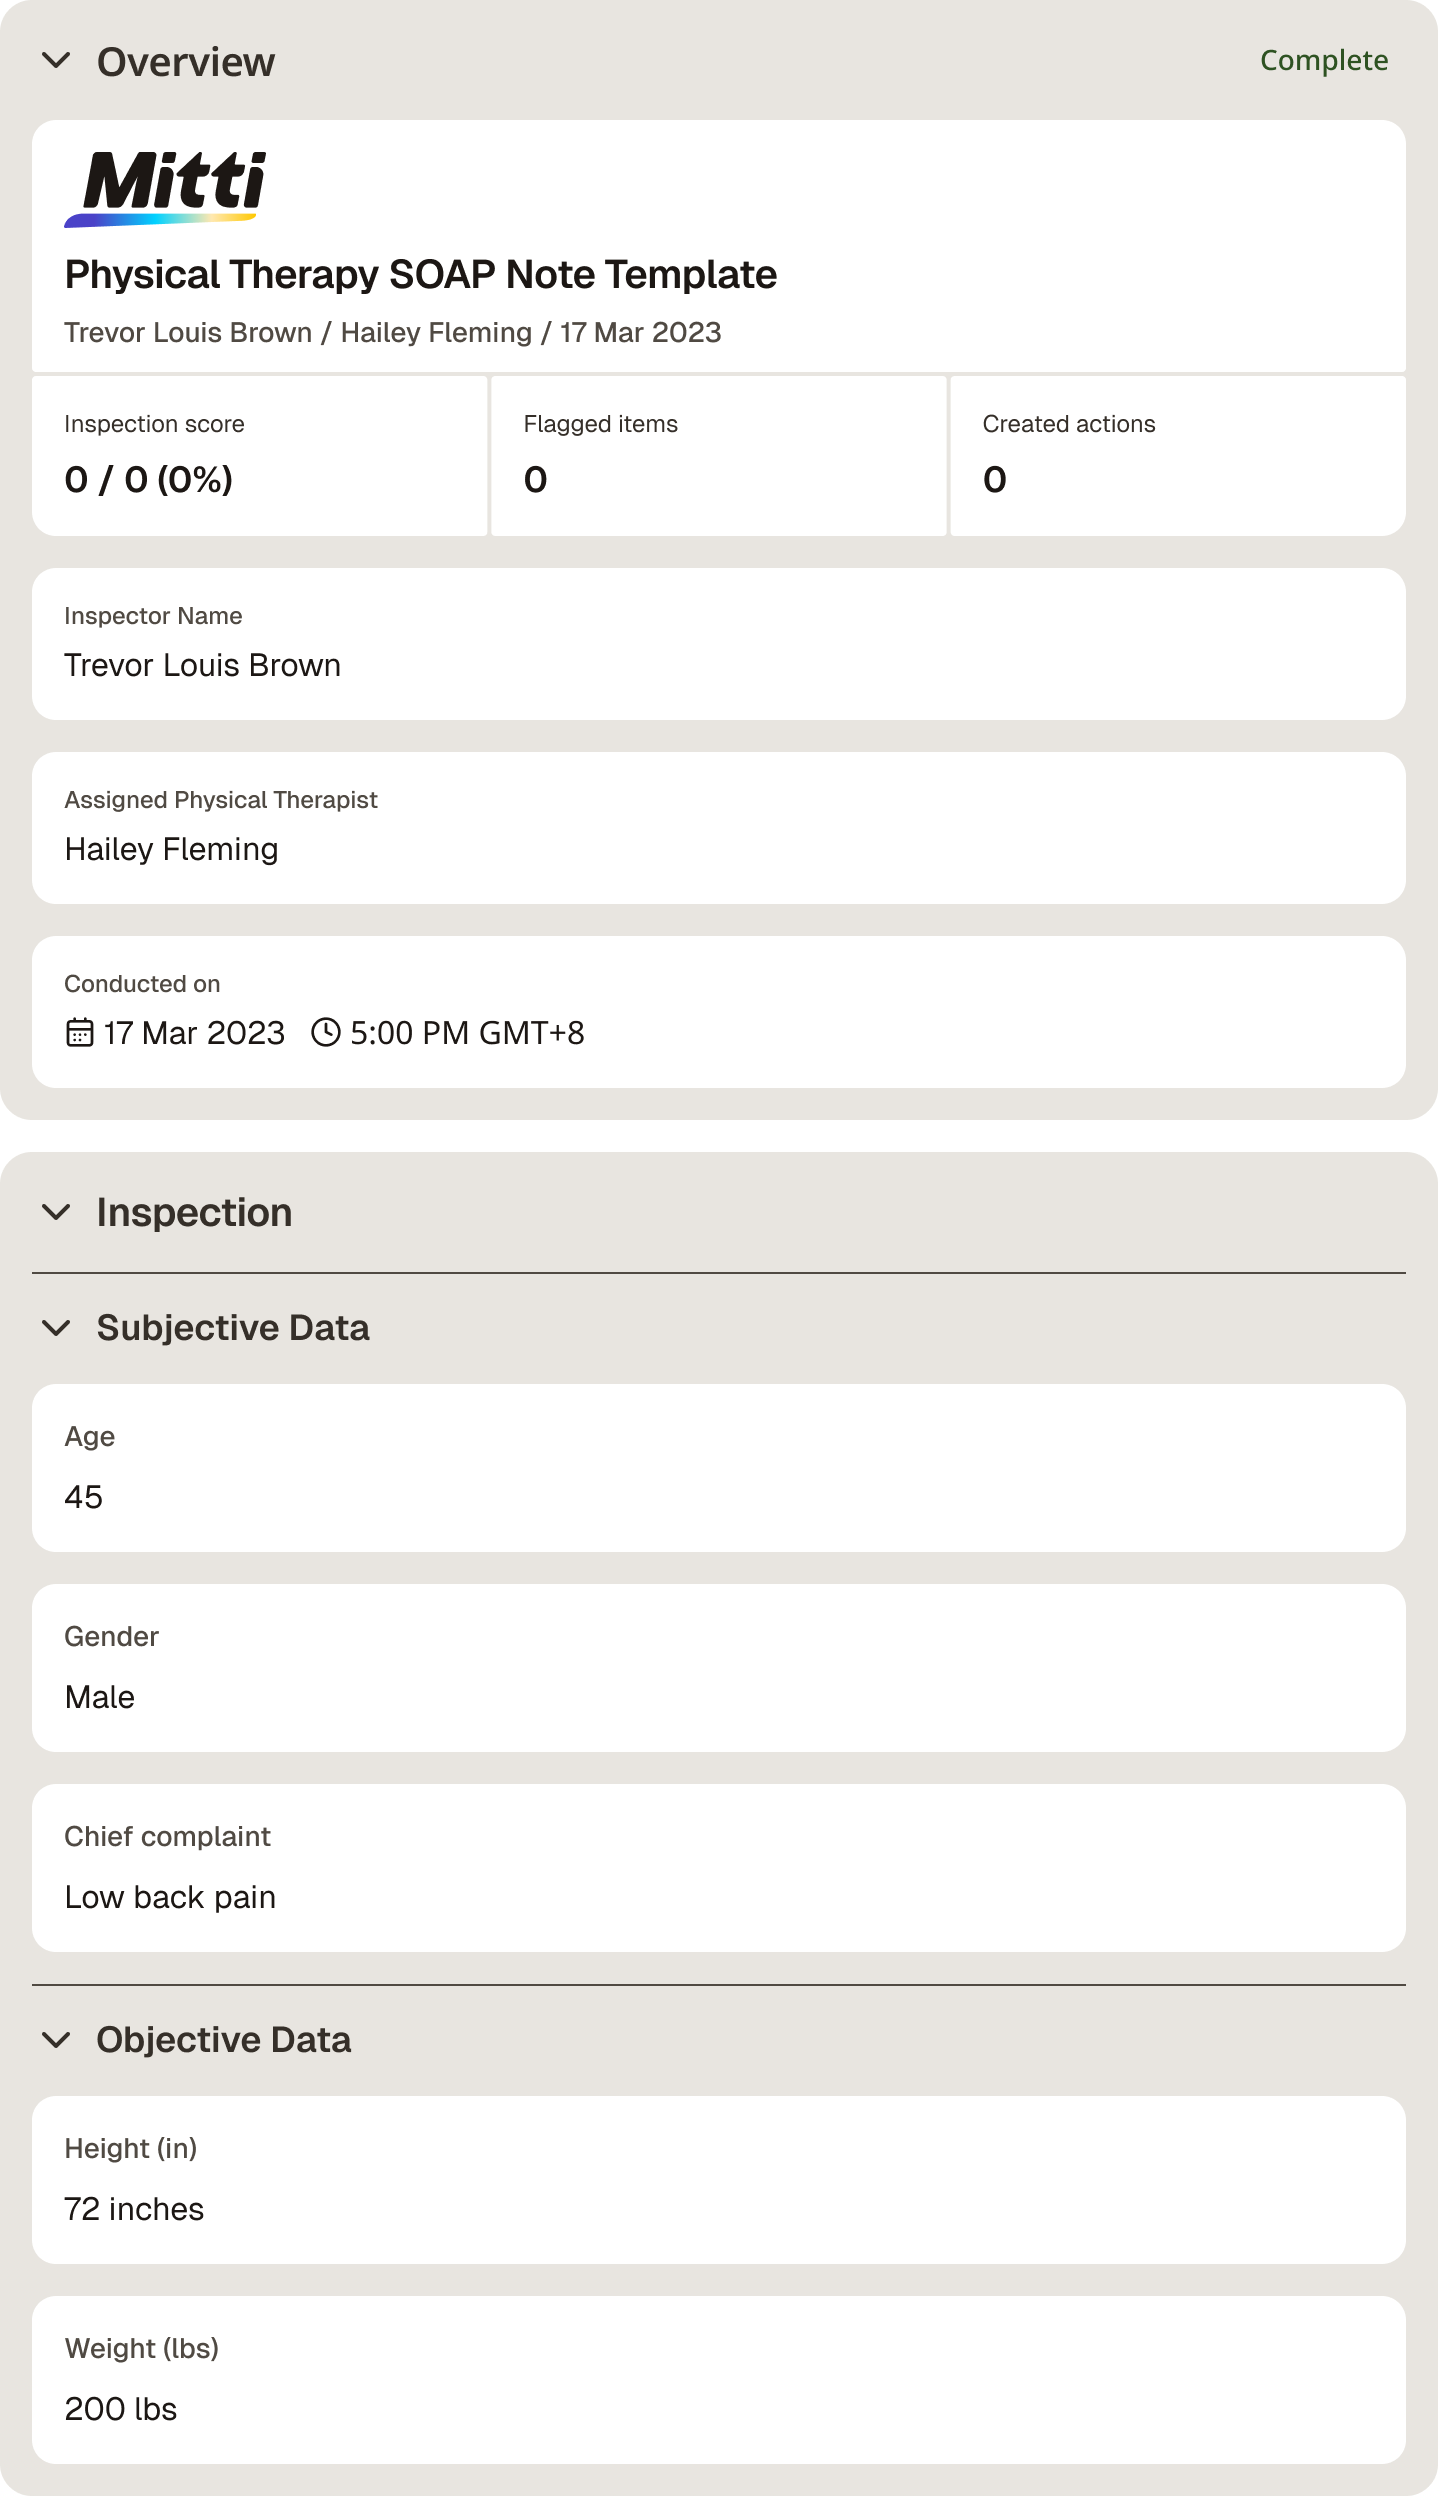The image size is (1438, 2496).
Task: Click the calendar icon beside 17 Mar 2023
Action: click(x=79, y=1032)
